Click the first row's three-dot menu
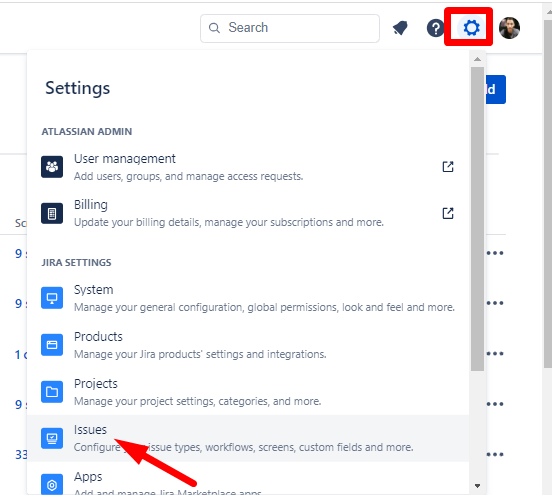 pos(495,253)
